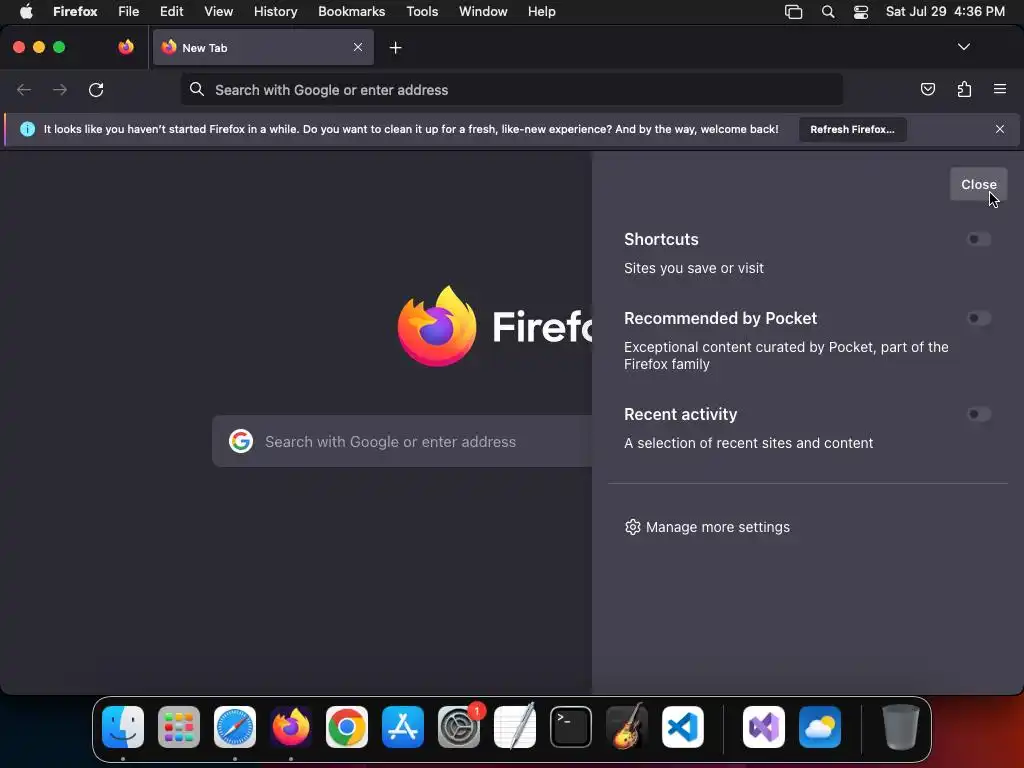Click the date and time in menu bar
1024x768 pixels.
pos(945,12)
